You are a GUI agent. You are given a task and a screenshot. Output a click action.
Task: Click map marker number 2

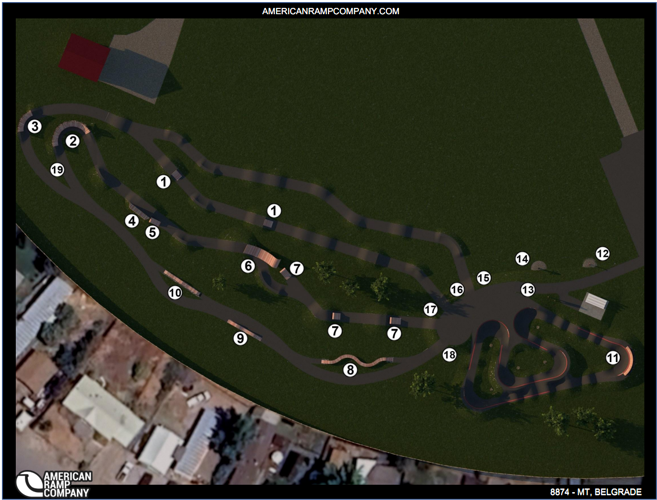[x=73, y=141]
